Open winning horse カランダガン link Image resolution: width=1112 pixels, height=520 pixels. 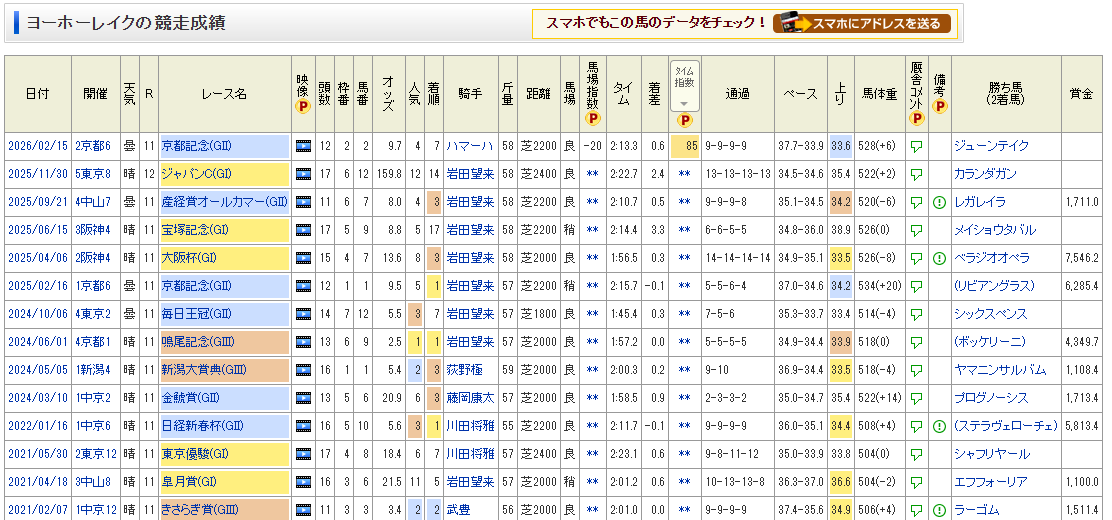(x=987, y=174)
